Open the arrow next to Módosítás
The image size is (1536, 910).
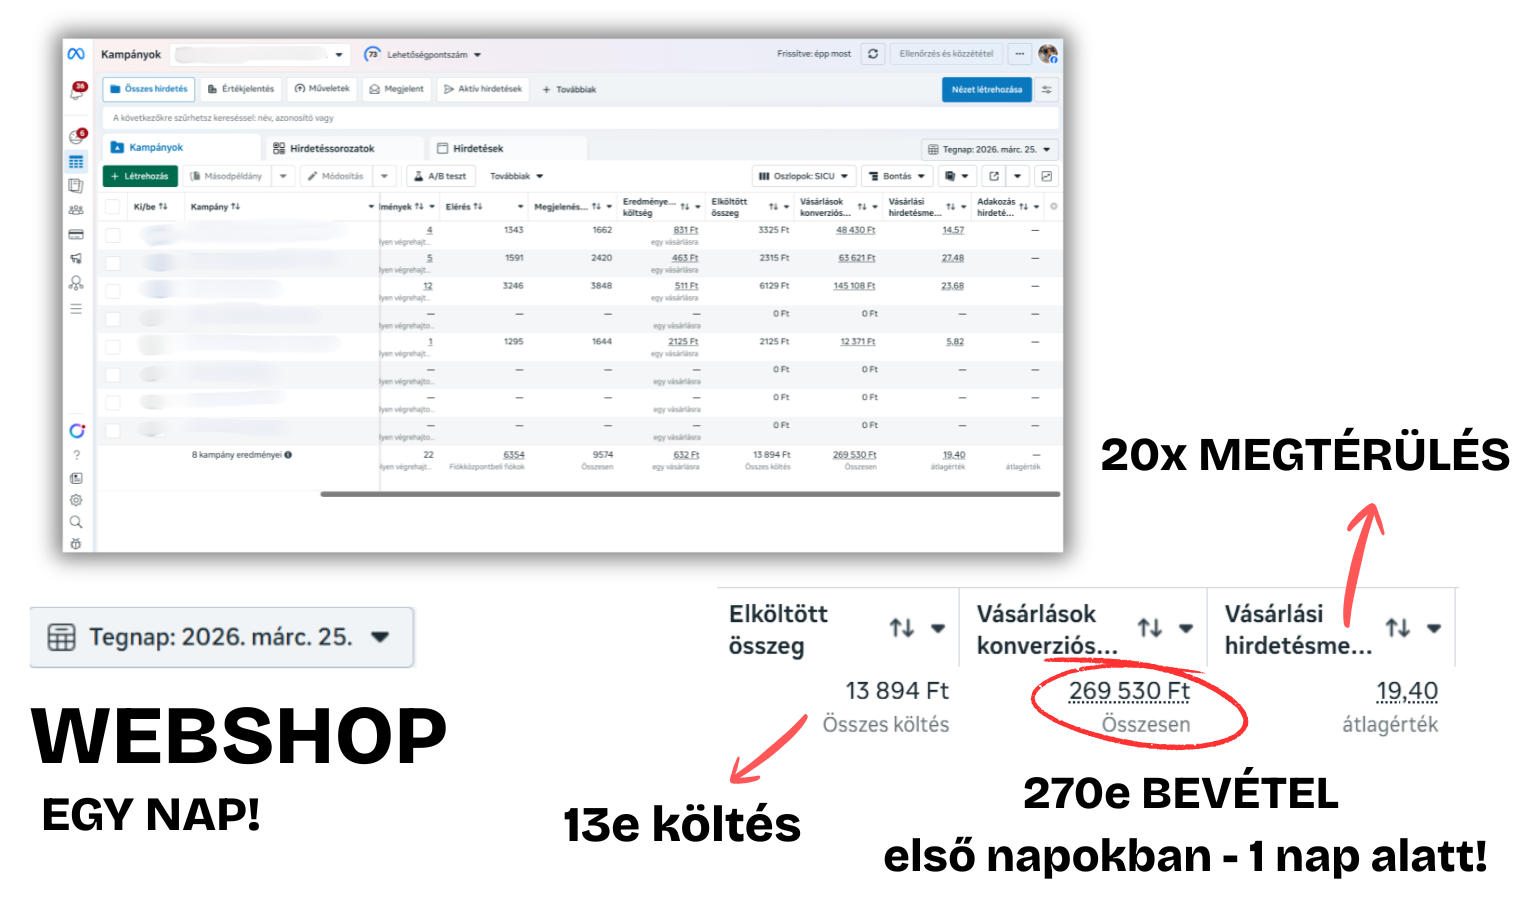click(384, 176)
